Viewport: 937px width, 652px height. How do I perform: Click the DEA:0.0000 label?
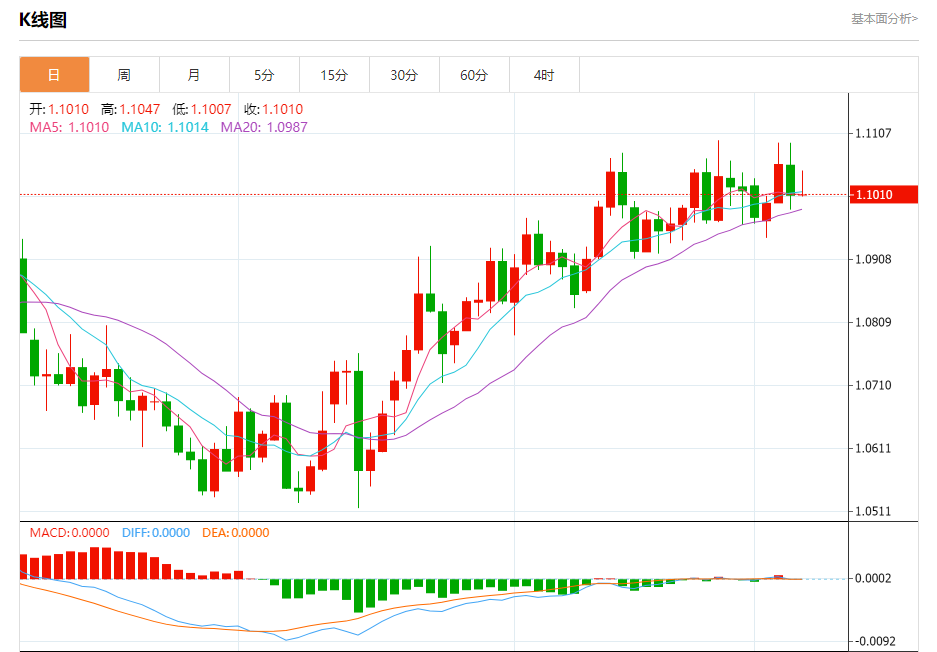click(x=235, y=532)
